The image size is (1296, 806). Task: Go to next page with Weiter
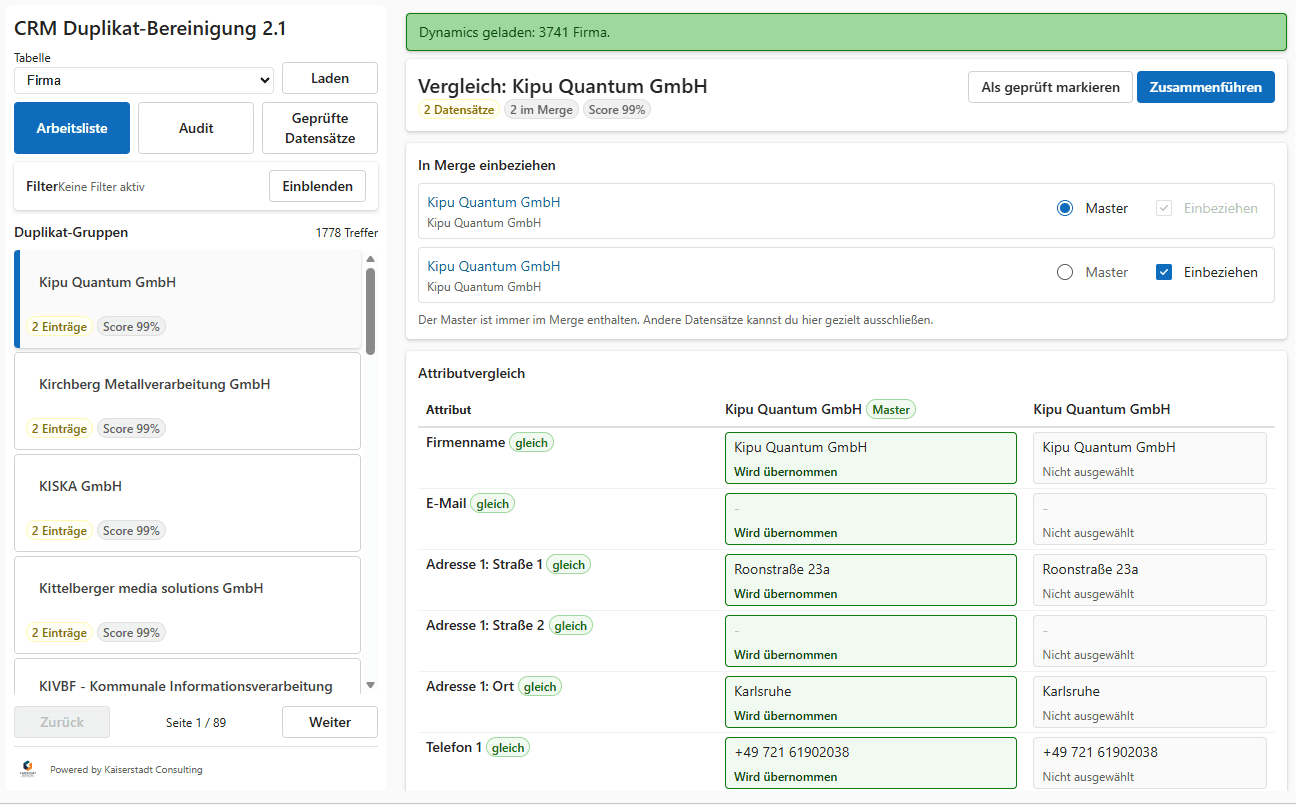(x=330, y=722)
